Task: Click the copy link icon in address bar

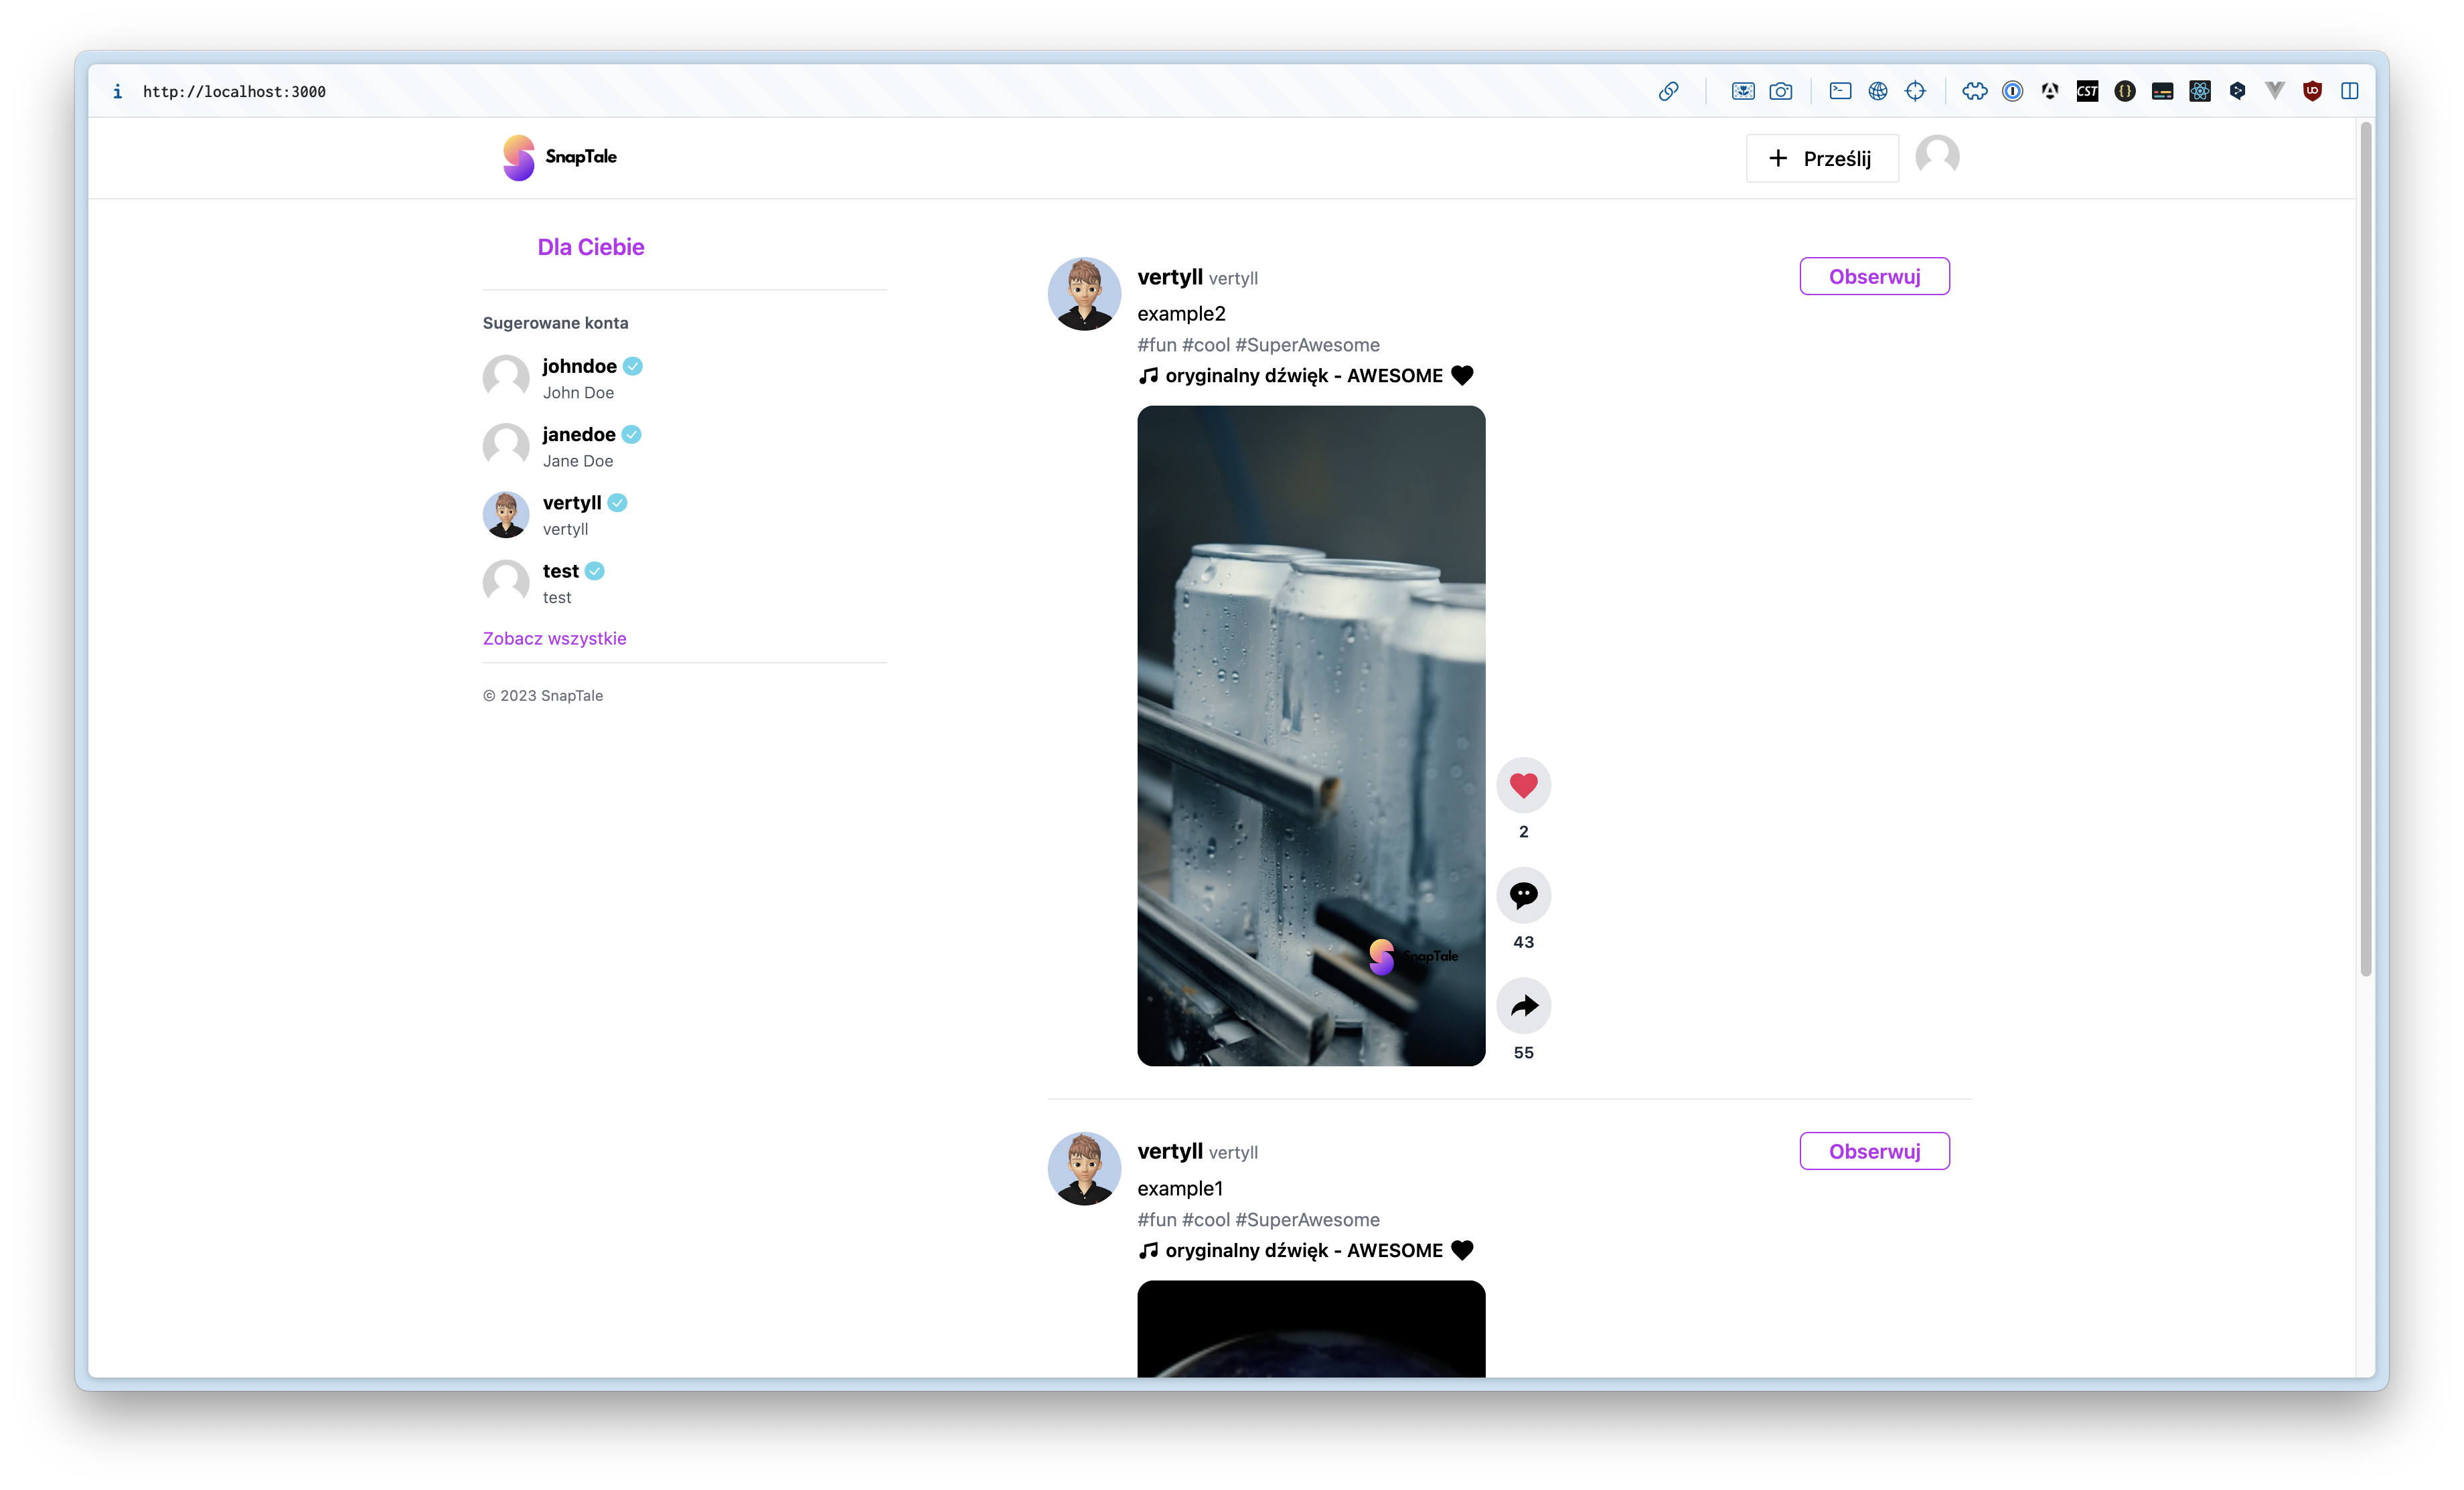Action: pyautogui.click(x=1668, y=91)
